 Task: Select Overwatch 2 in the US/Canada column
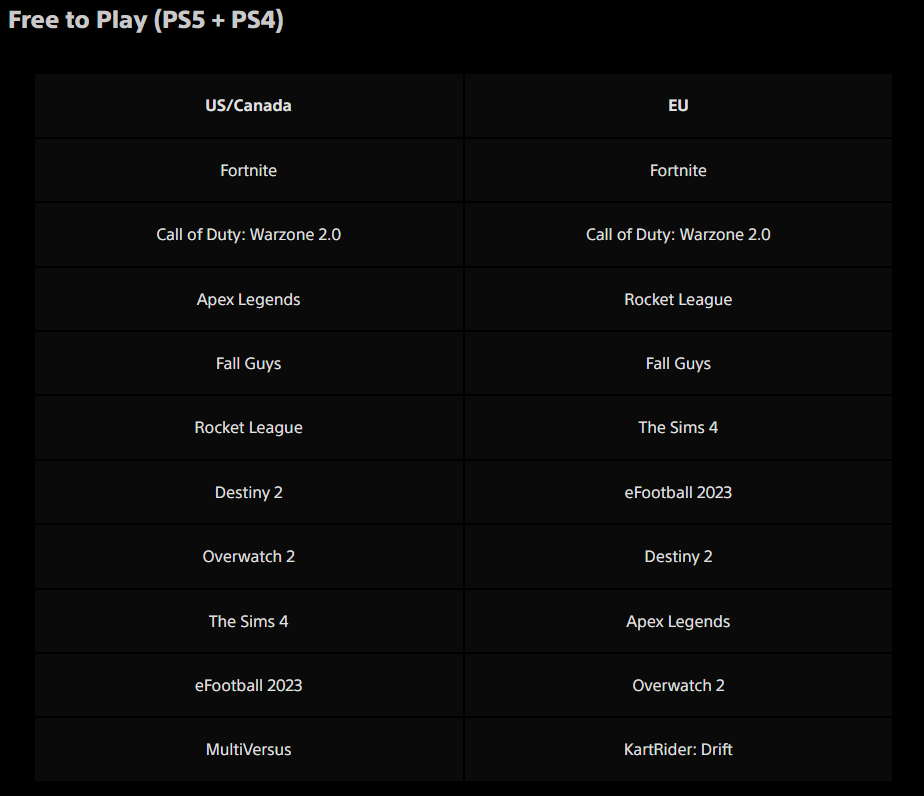pyautogui.click(x=248, y=556)
